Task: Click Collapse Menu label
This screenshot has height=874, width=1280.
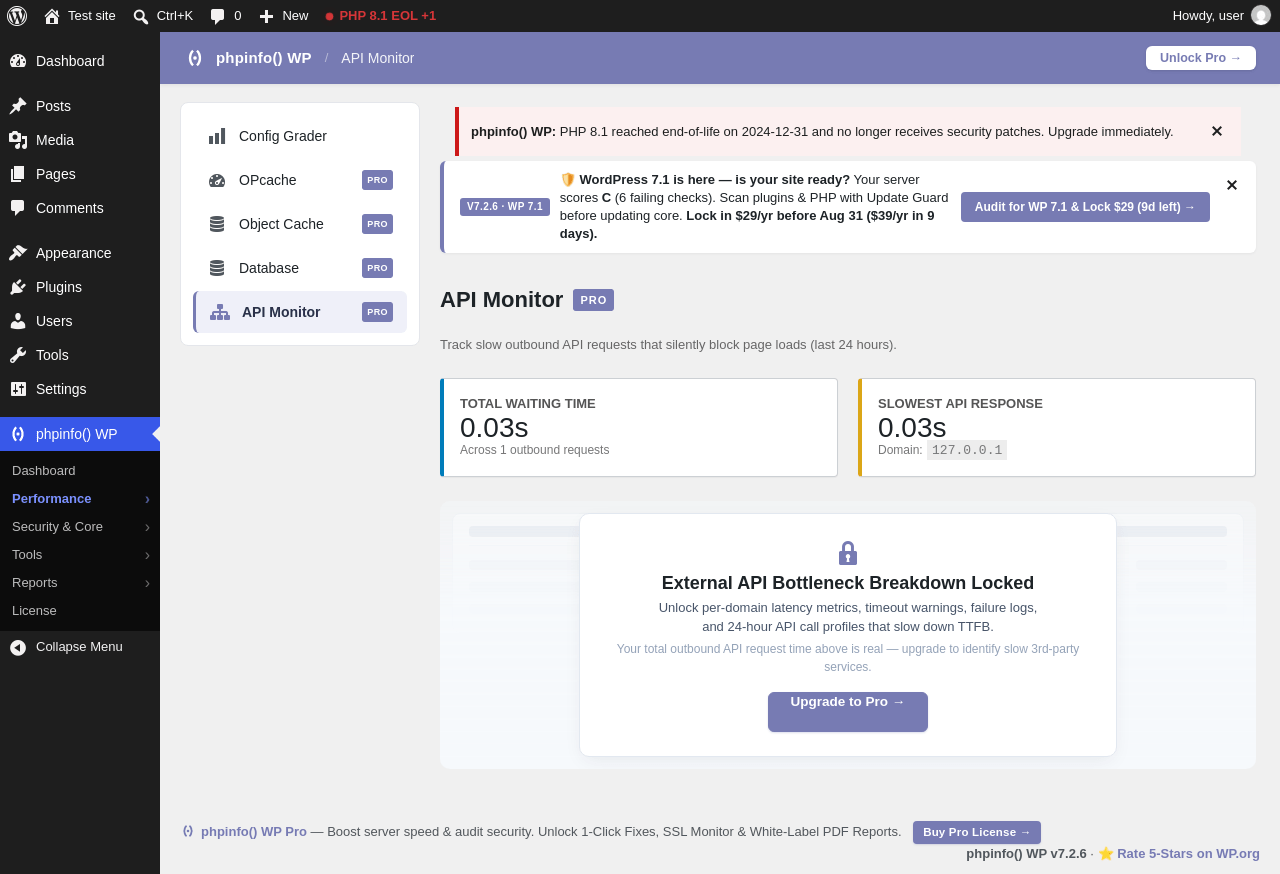Action: [x=79, y=647]
